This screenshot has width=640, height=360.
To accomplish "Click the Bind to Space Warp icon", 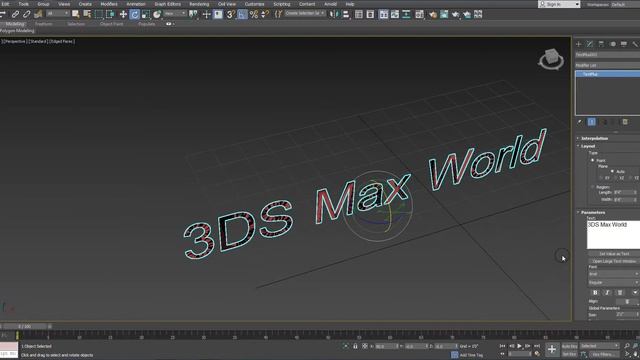I will (x=38, y=14).
